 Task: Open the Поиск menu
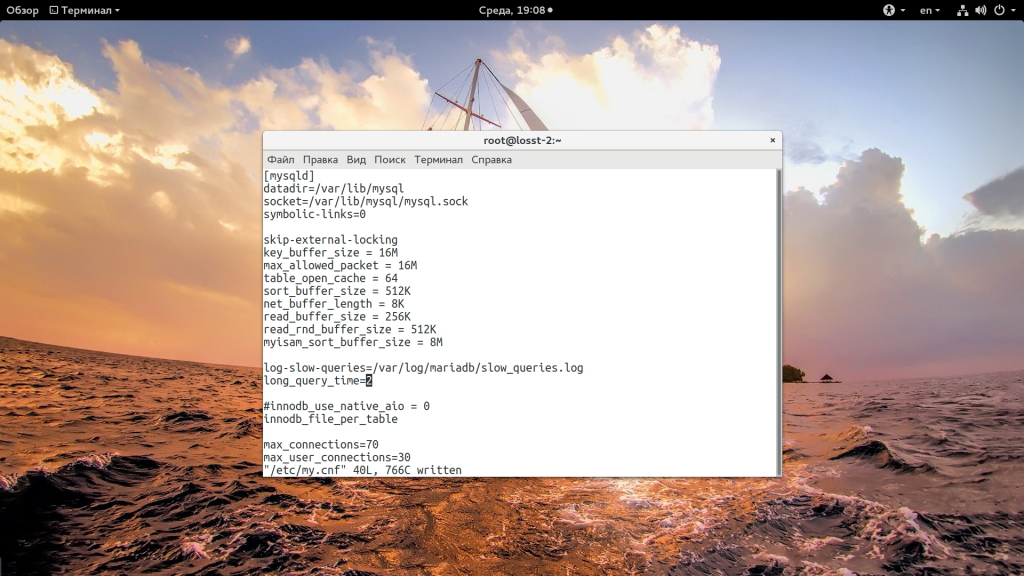(390, 160)
